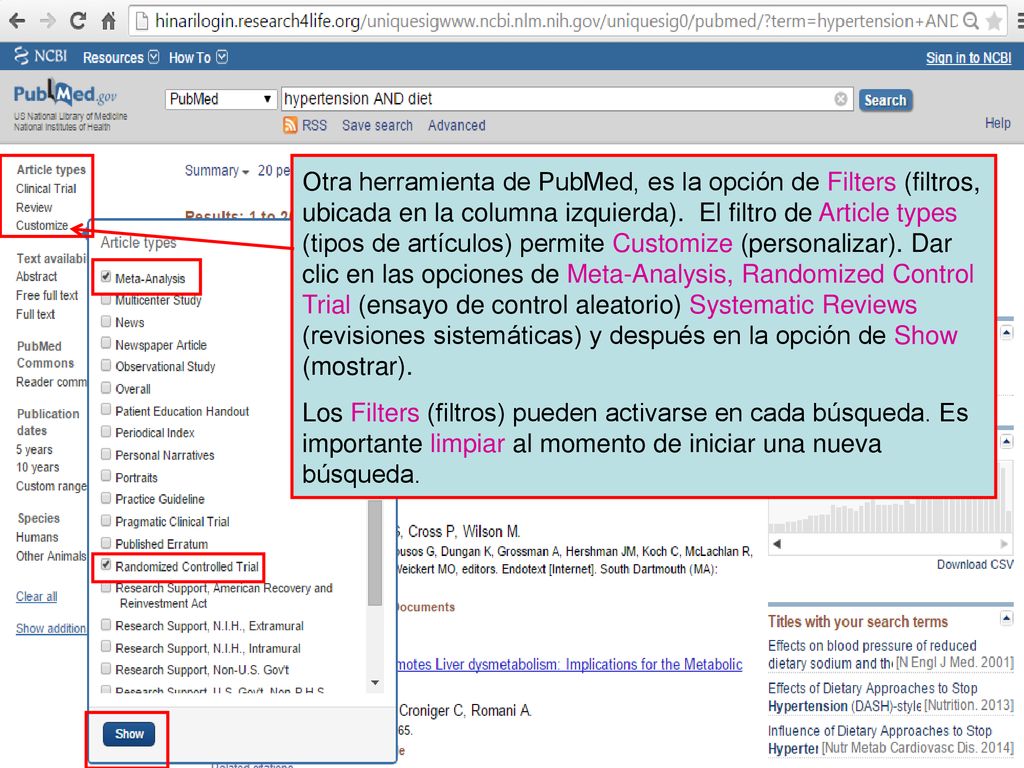This screenshot has height=768, width=1024.
Task: Open the Summary display format dropdown
Action: pos(216,171)
